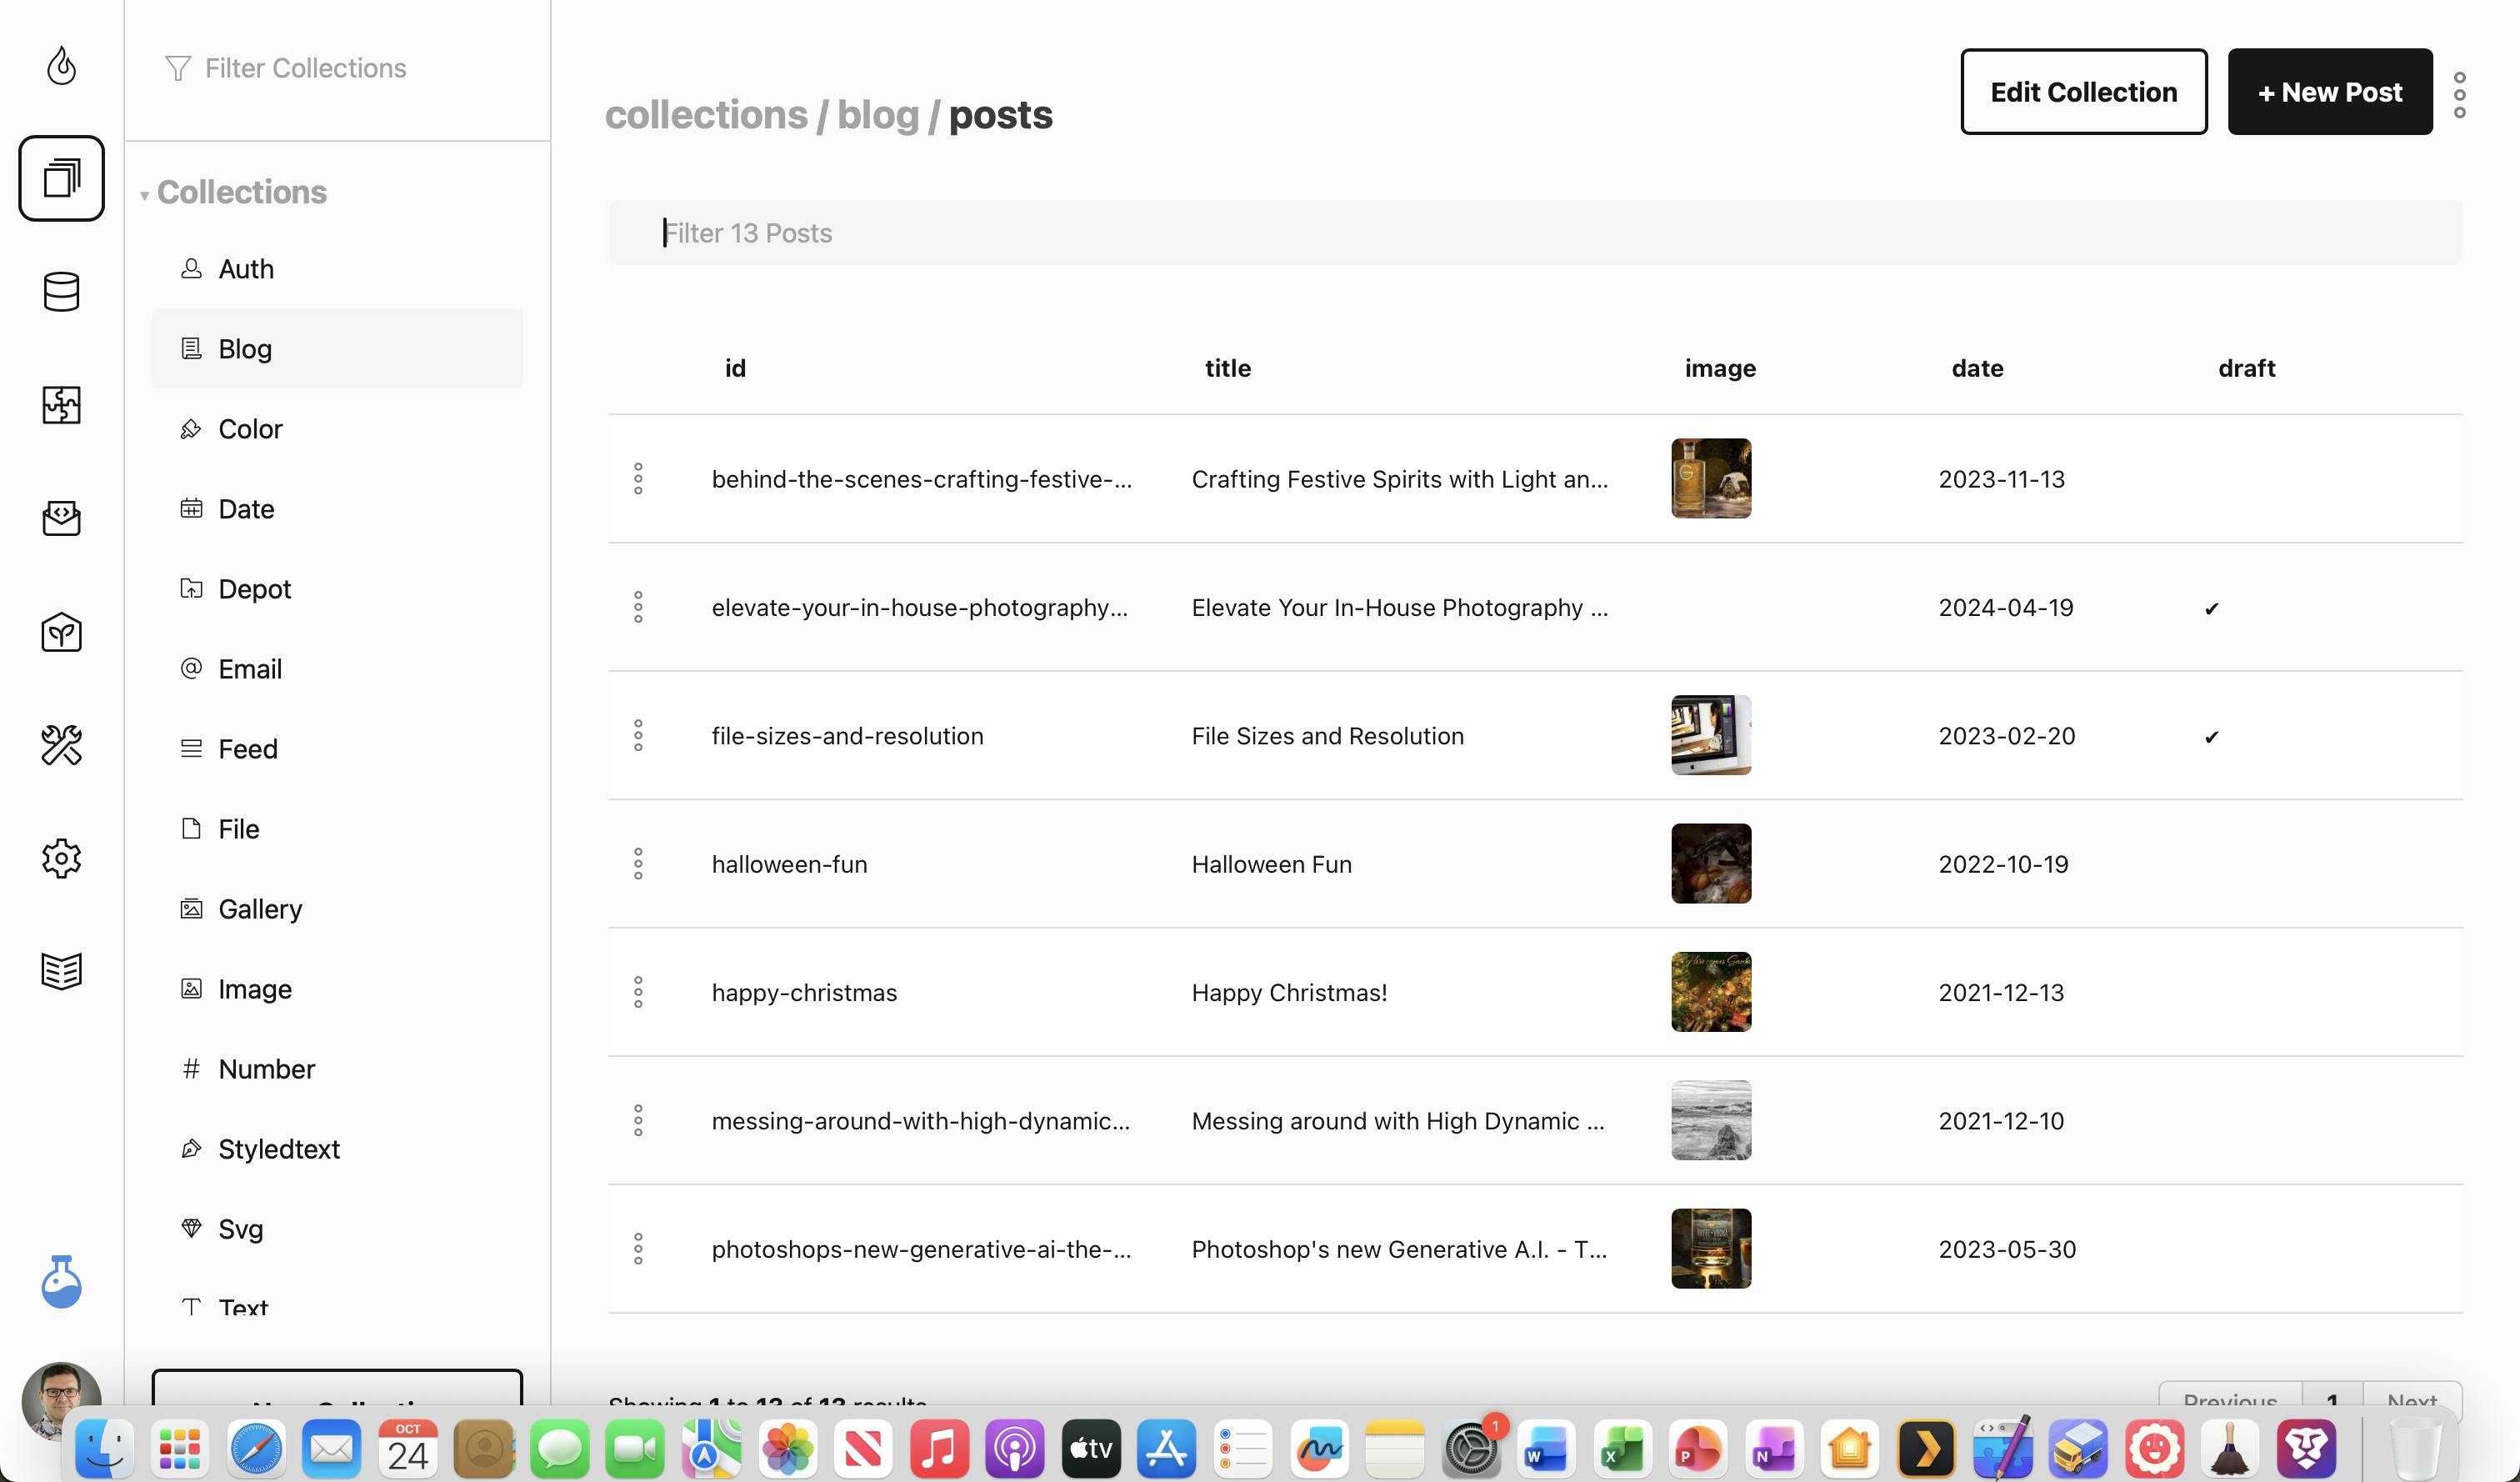
Task: Click the Filter 13 Posts input field
Action: tap(1534, 233)
